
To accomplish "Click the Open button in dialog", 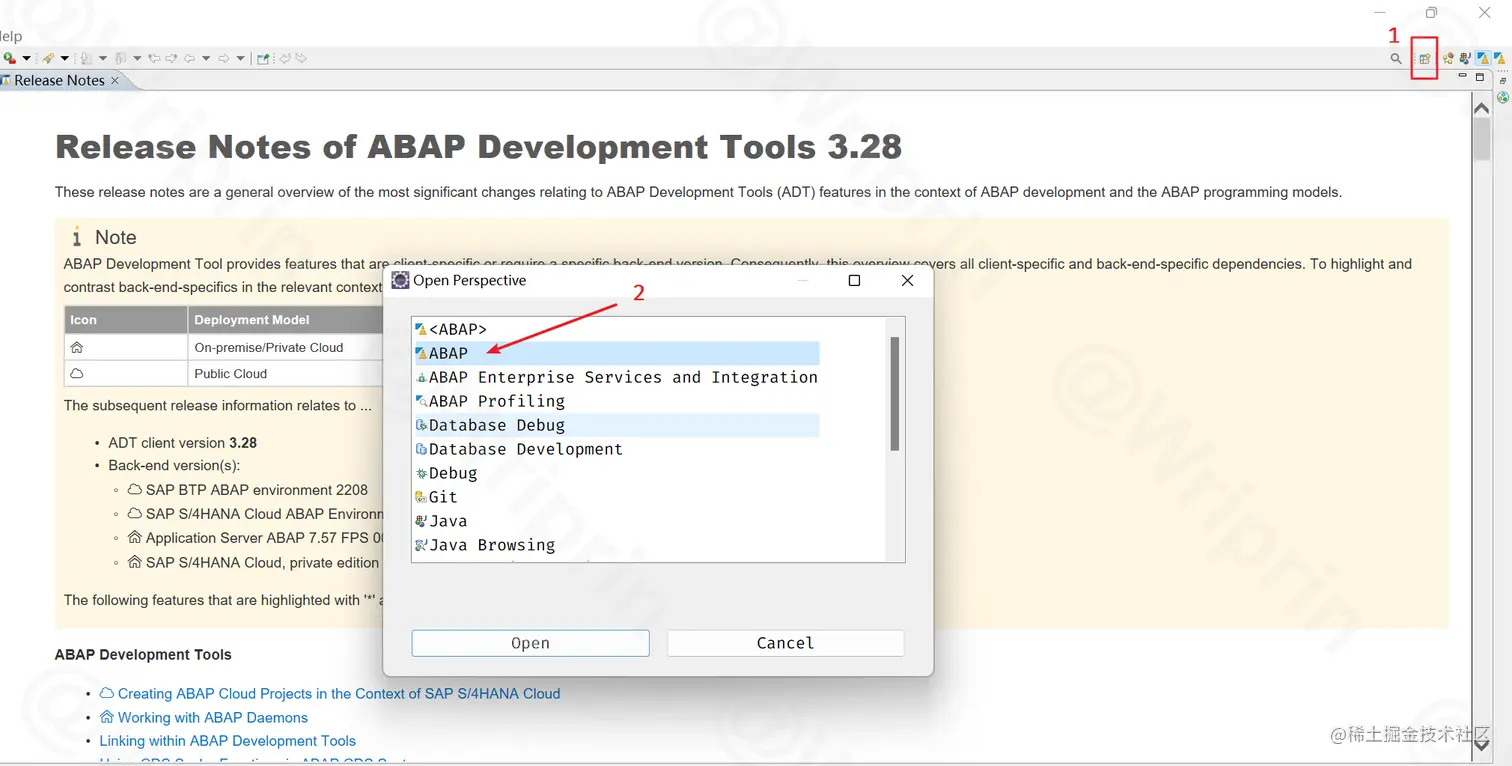I will [x=530, y=643].
